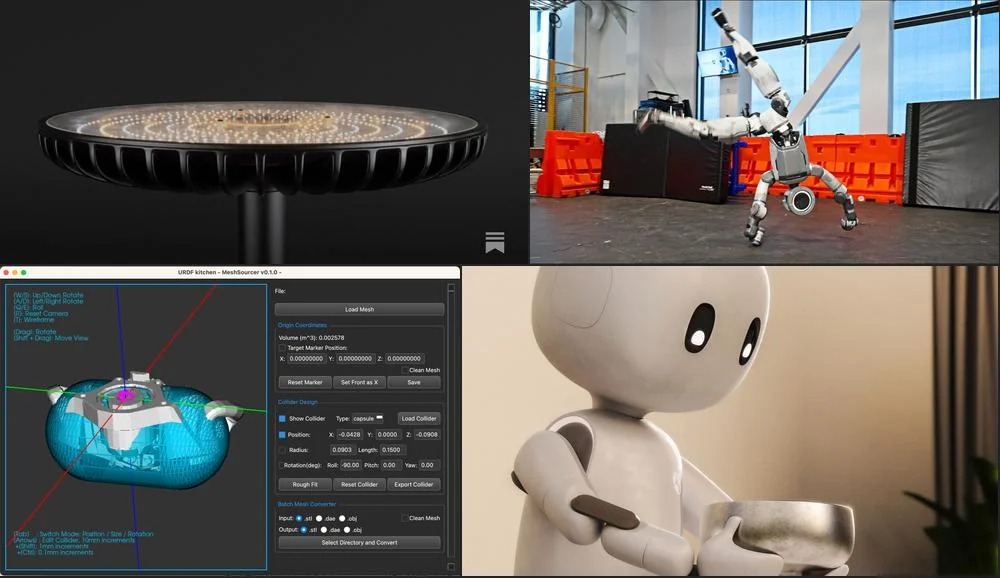
Task: Click the magenta origin marker in 3D viewport
Action: 127,396
